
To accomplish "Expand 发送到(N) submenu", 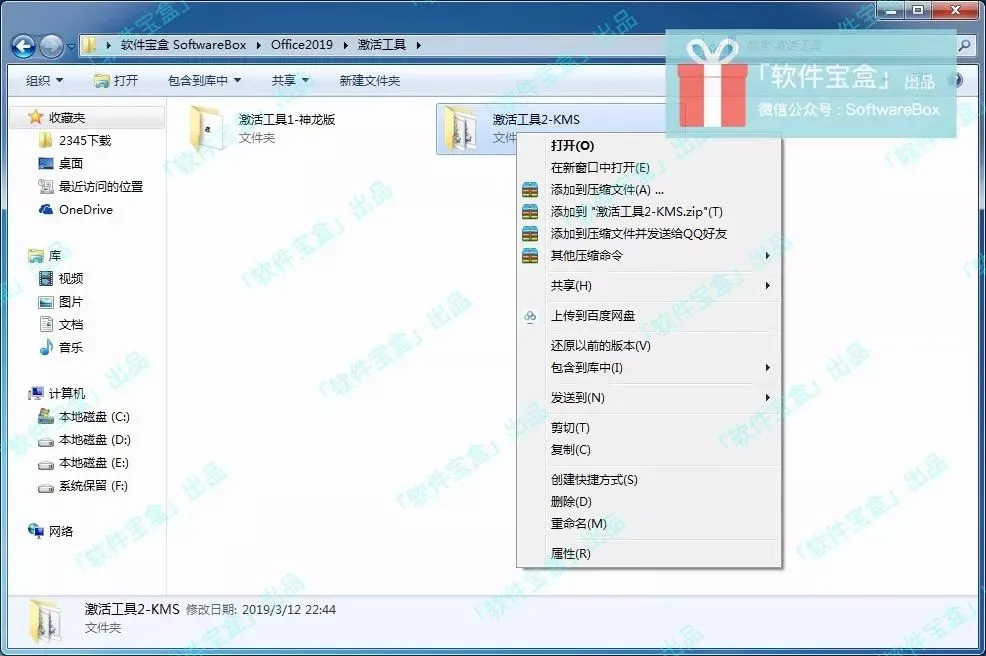I will [648, 397].
